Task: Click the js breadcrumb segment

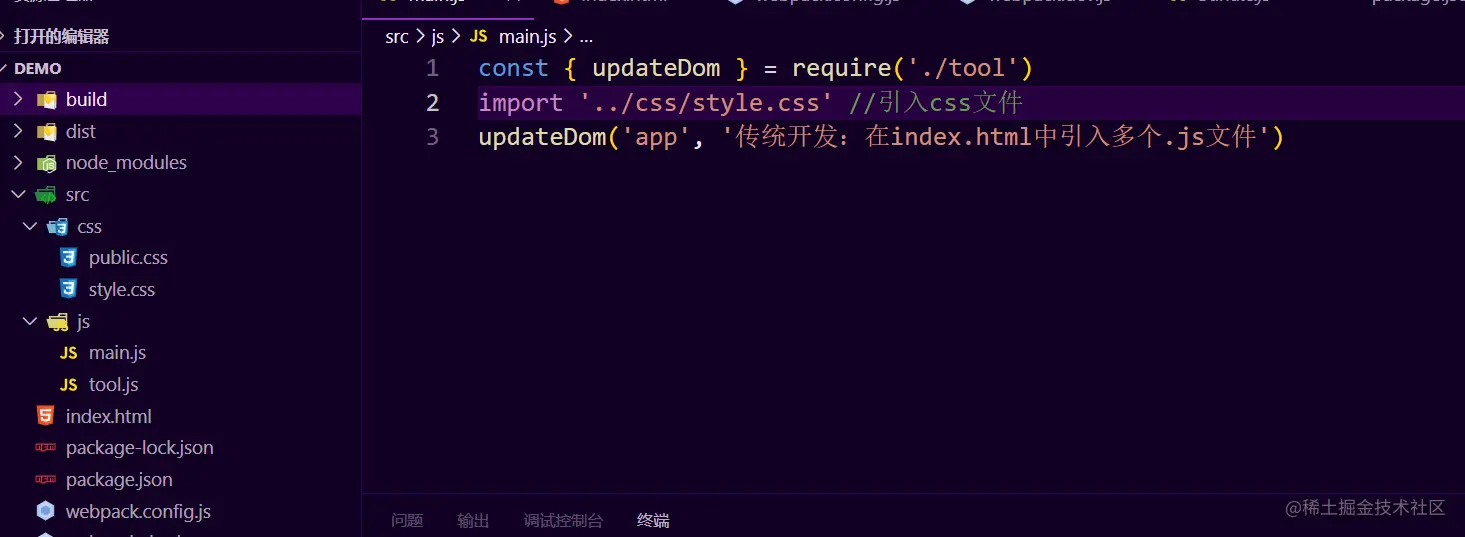Action: click(437, 37)
